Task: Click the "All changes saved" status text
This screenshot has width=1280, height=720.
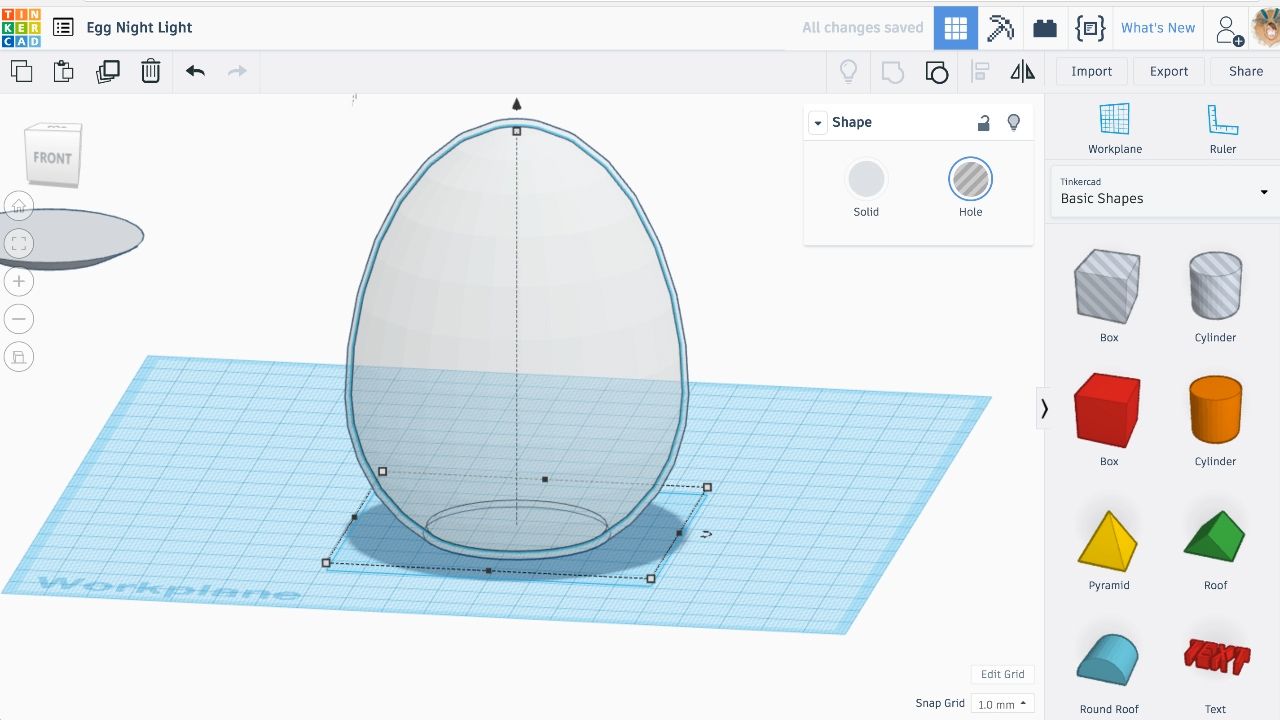Action: [x=862, y=28]
